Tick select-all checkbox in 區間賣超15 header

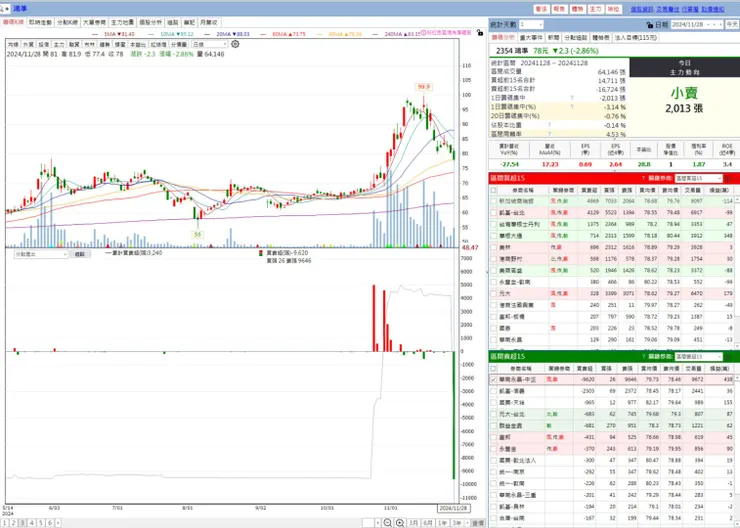point(494,368)
